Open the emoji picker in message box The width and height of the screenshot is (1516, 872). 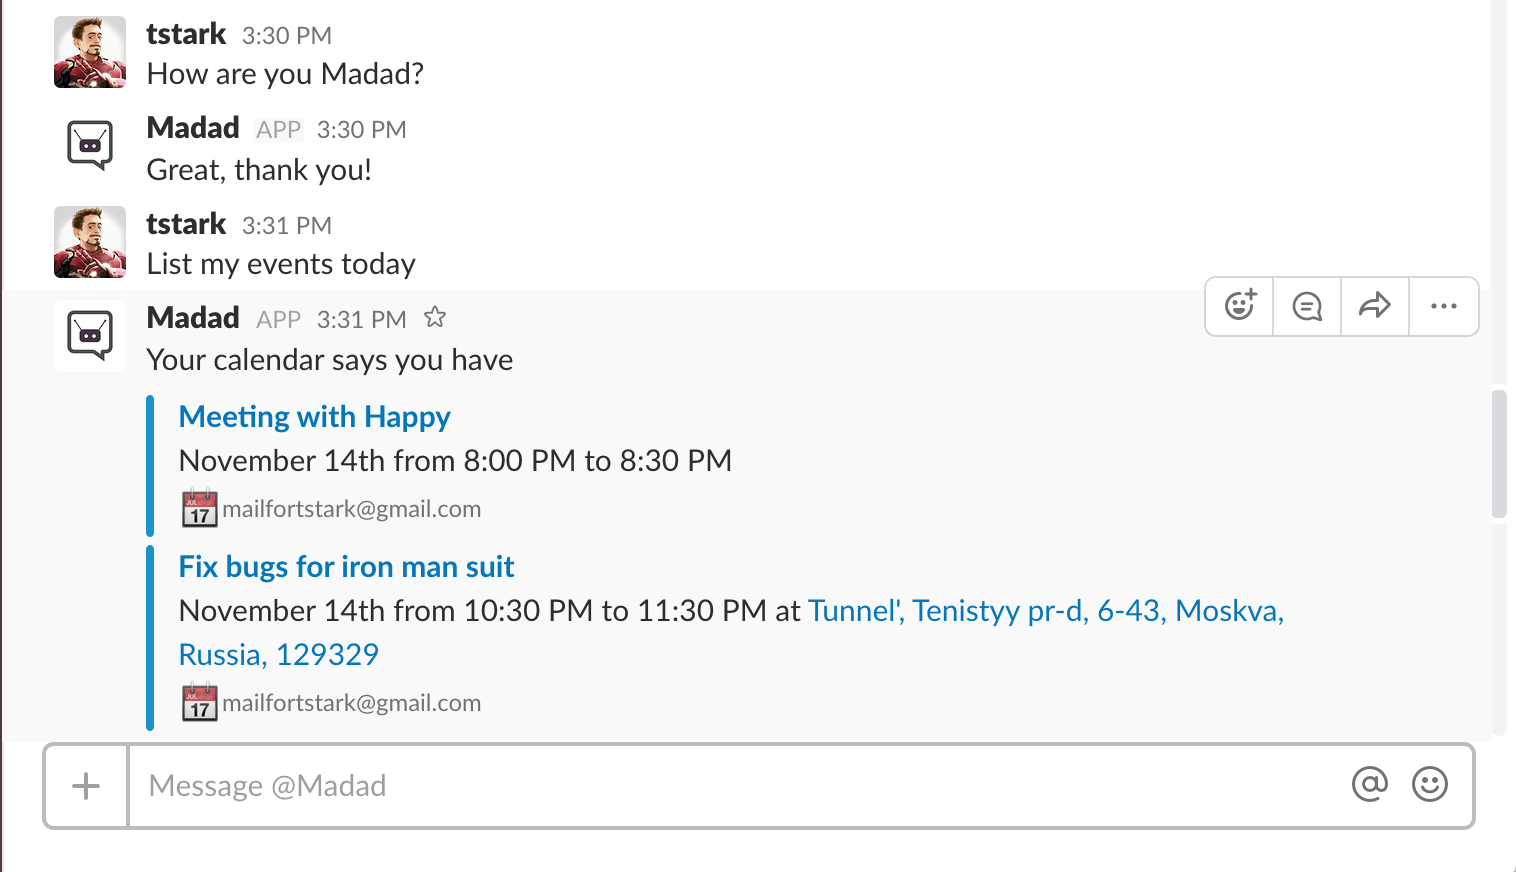1430,785
